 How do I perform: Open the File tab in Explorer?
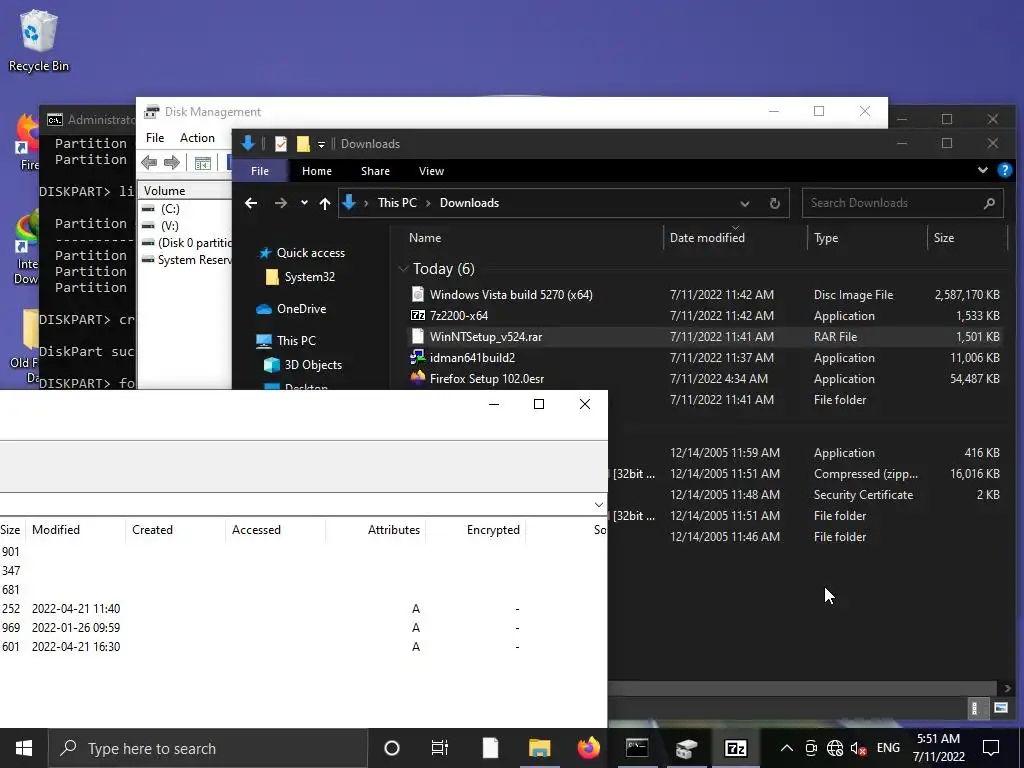pyautogui.click(x=260, y=171)
